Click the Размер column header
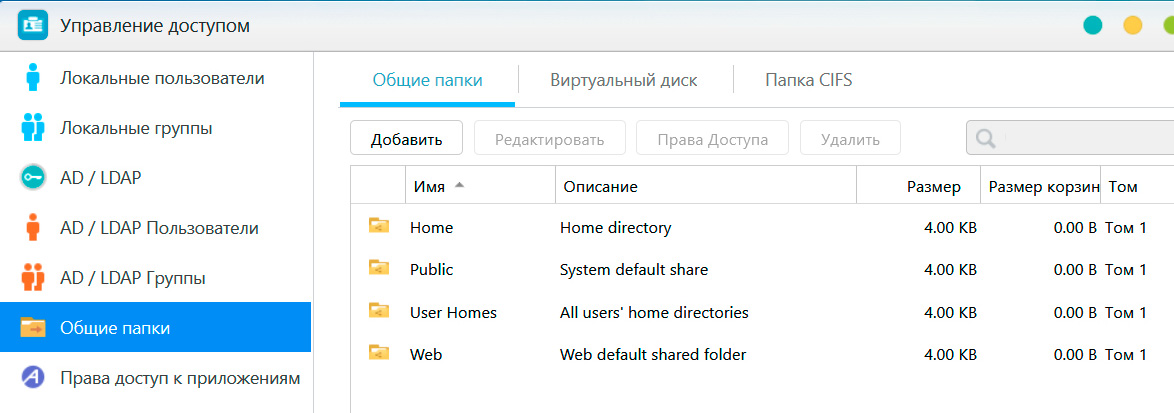Viewport: 1174px width, 413px height. pos(933,186)
